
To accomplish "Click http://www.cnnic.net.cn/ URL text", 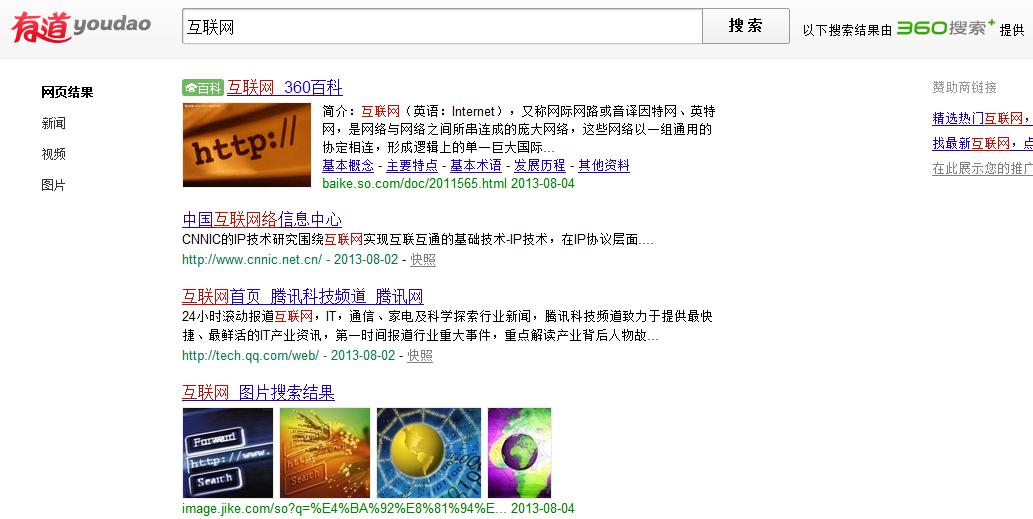I will pos(252,260).
